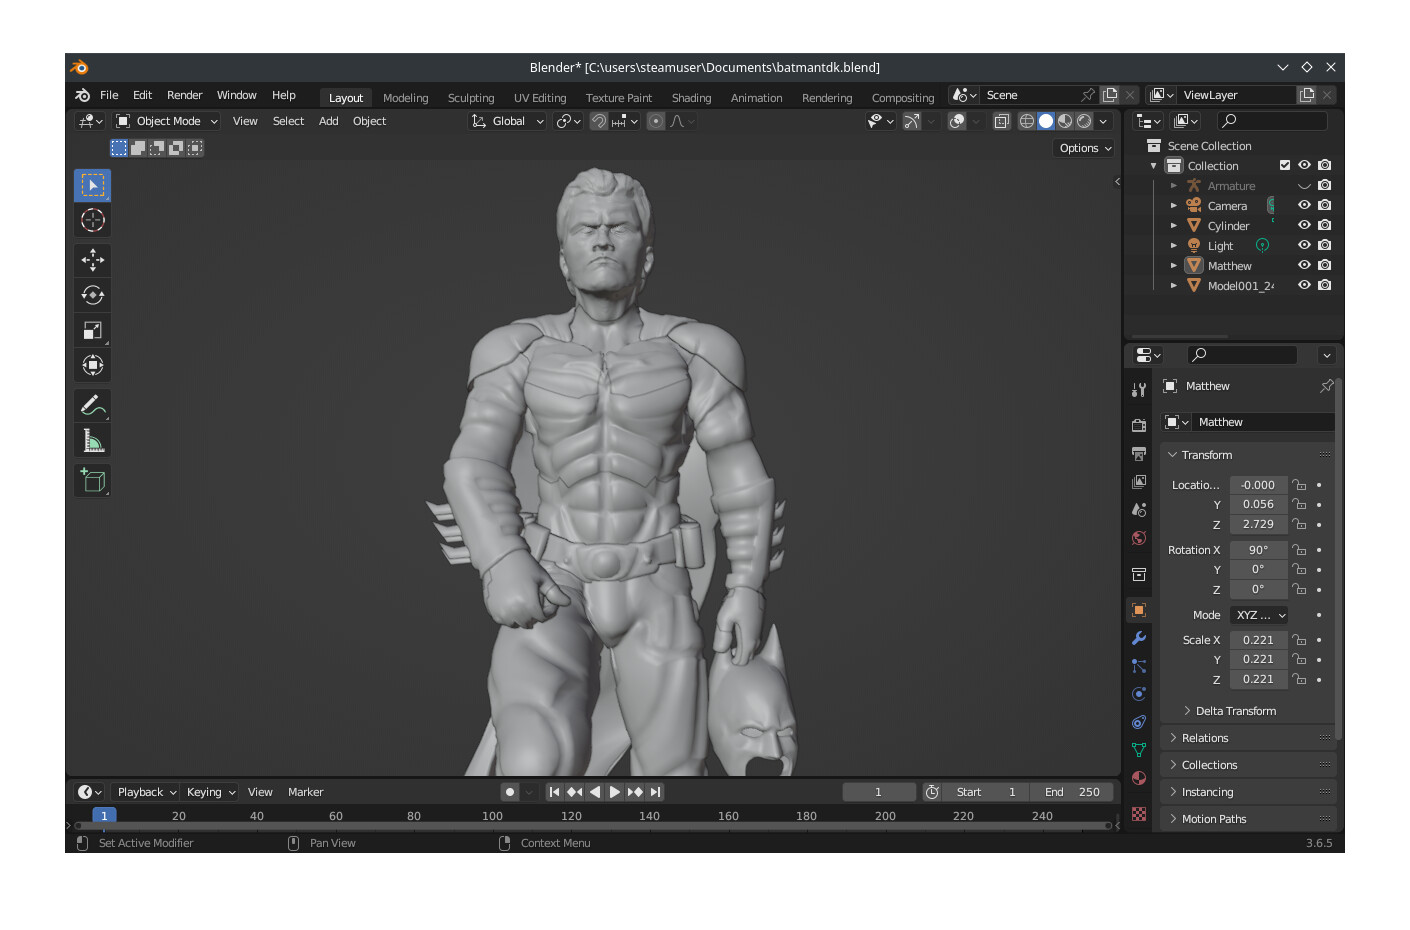Click the Scale X value field

click(x=1258, y=640)
